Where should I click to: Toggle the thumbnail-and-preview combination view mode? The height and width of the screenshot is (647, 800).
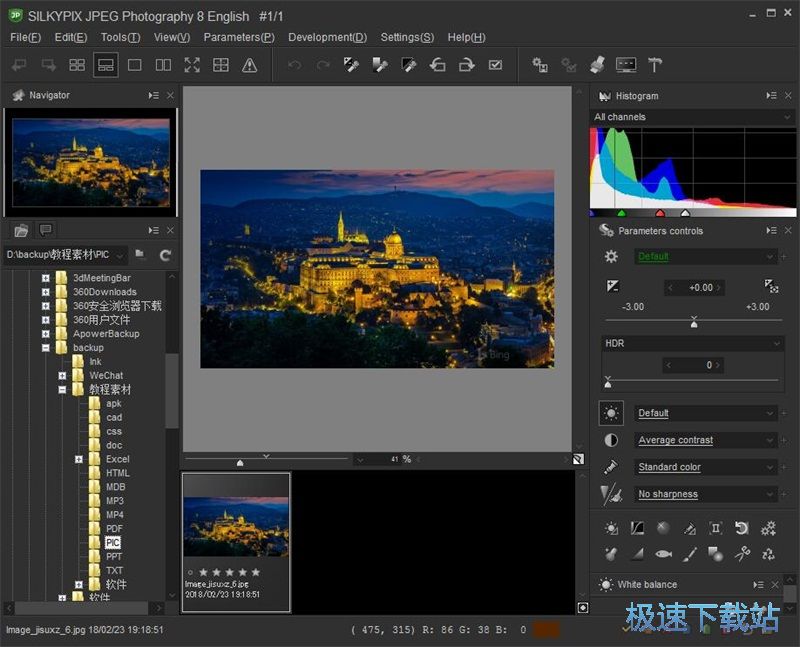click(106, 65)
